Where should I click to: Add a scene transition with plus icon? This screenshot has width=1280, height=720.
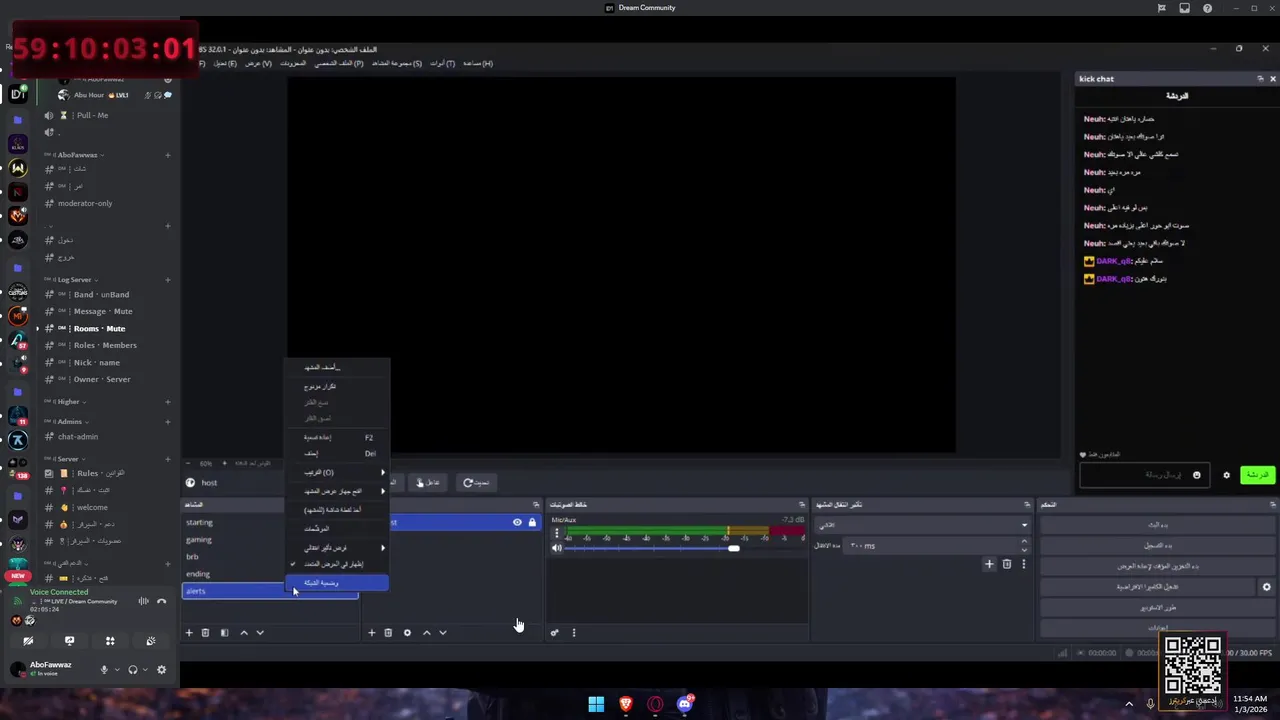(x=989, y=564)
